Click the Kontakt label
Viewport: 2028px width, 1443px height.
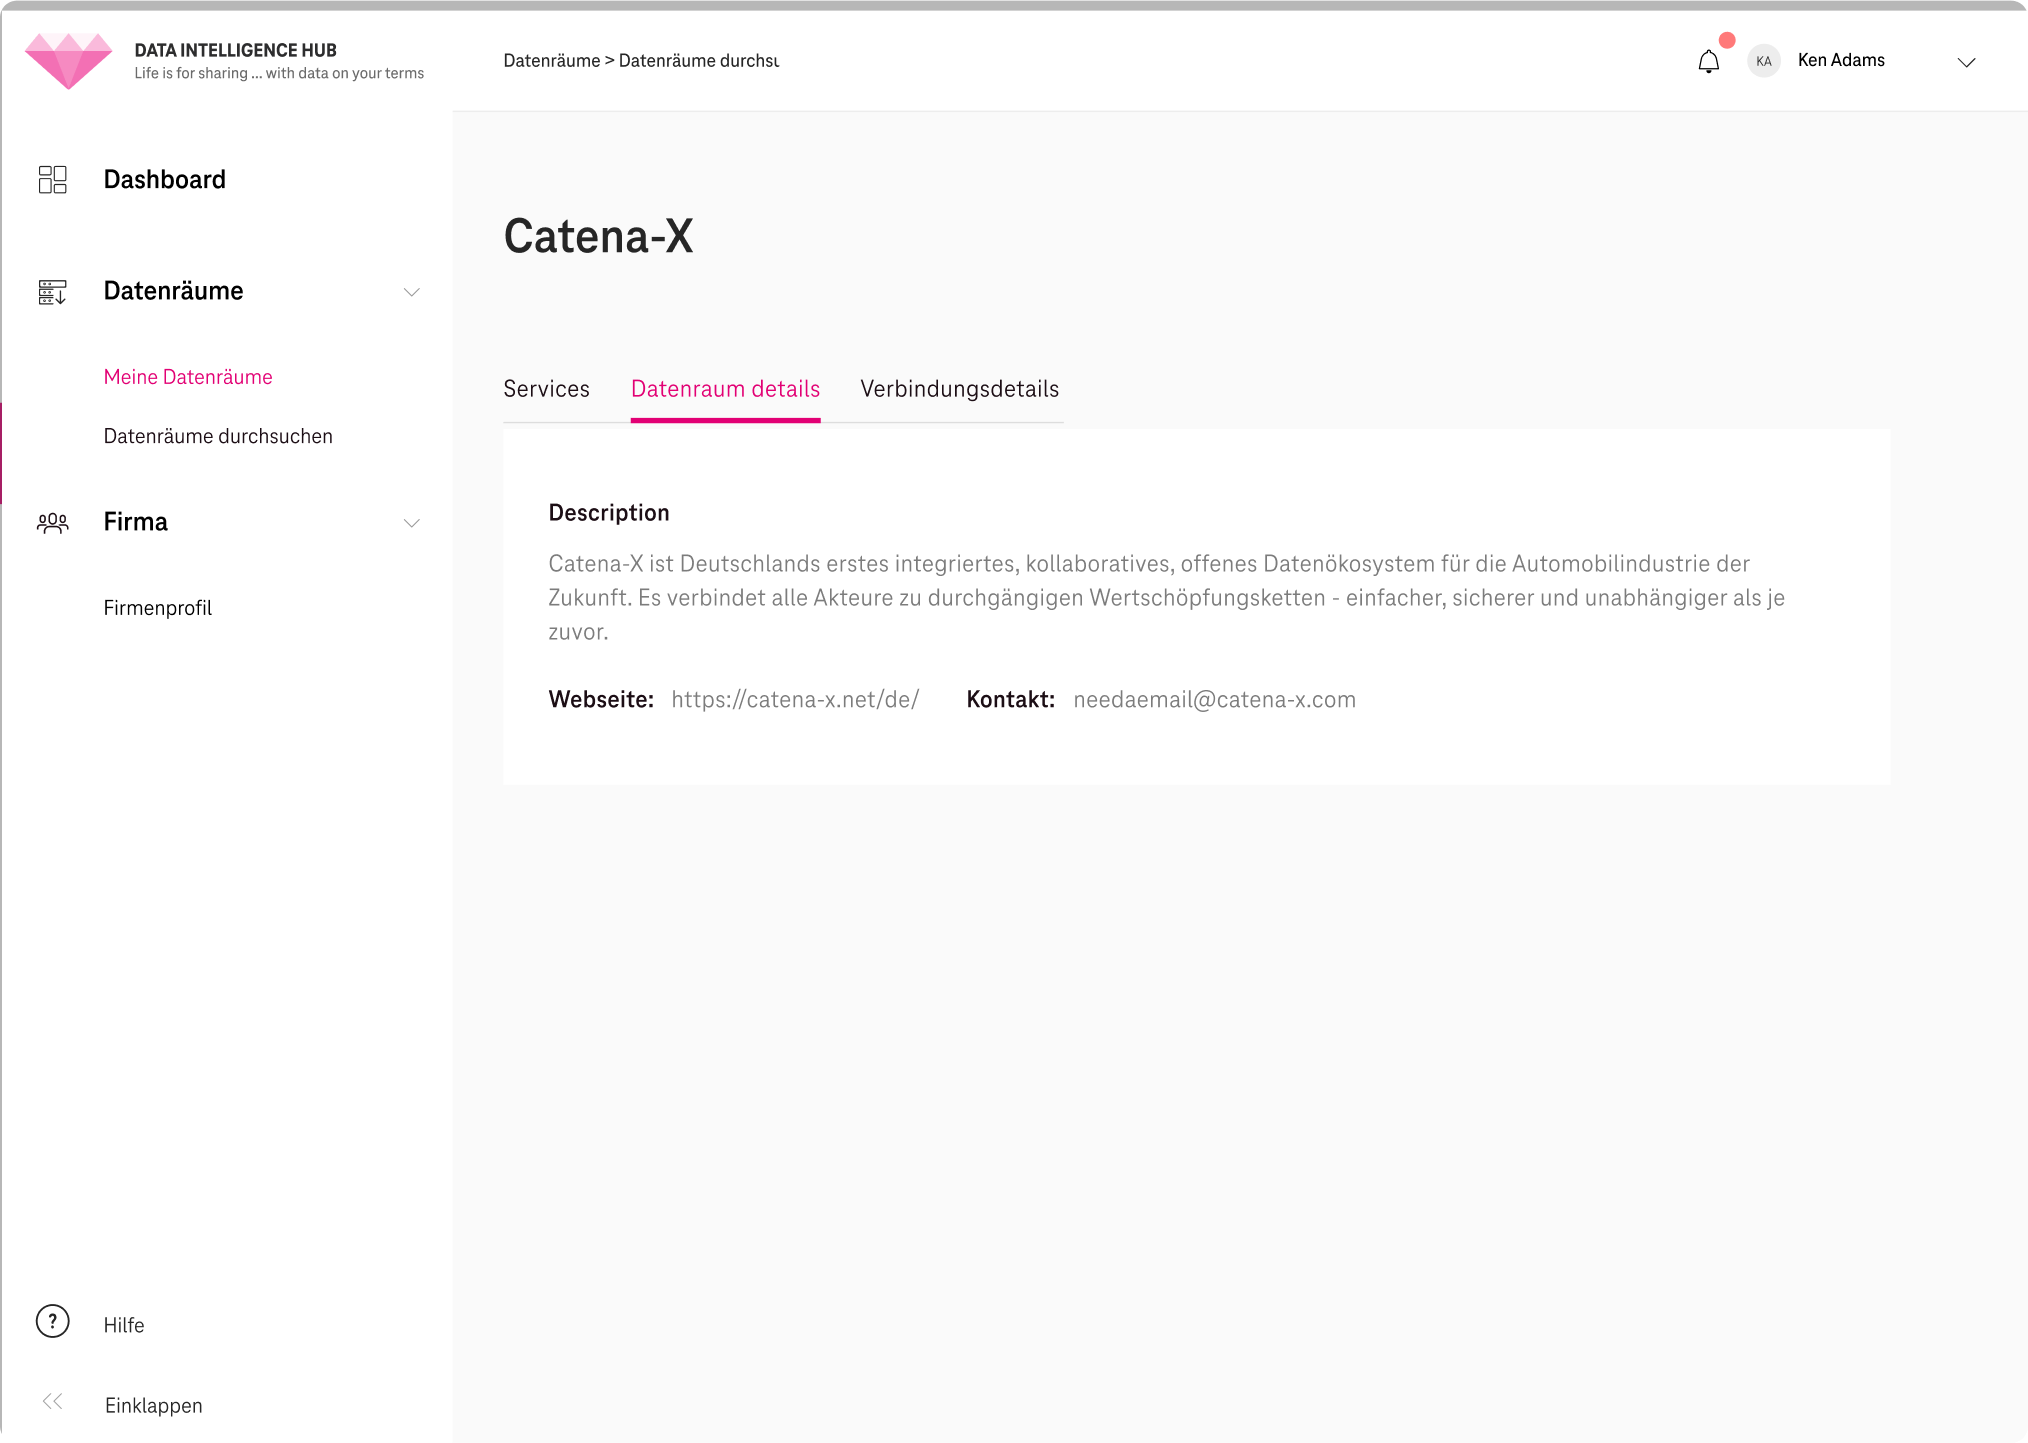[x=1011, y=700]
